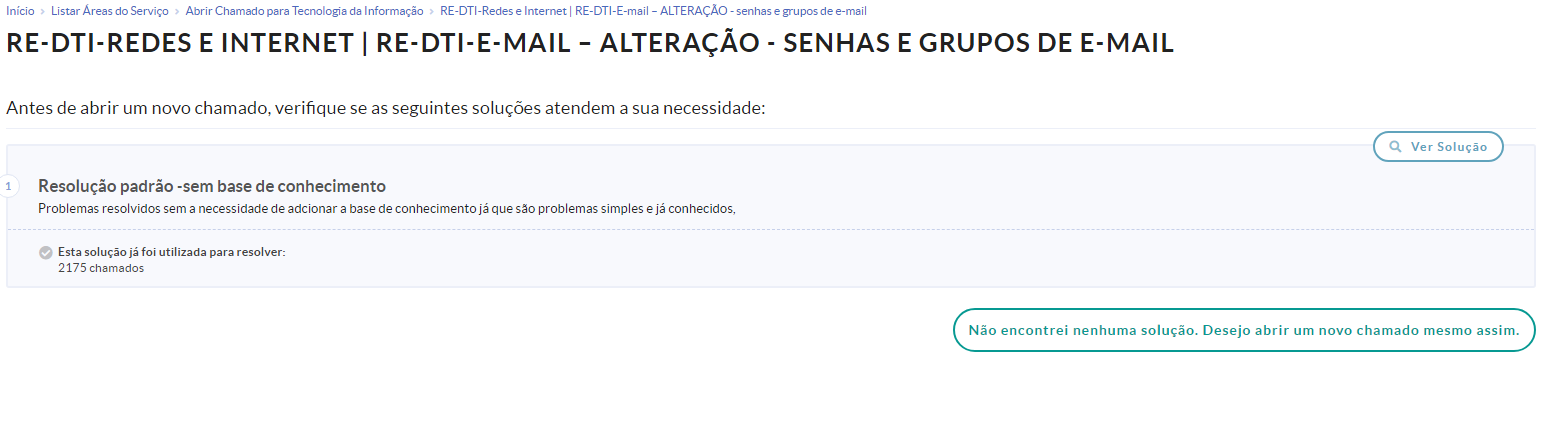Open Listar Áreas do Serviço breadcrumb
The image size is (1548, 422).
pyautogui.click(x=110, y=11)
